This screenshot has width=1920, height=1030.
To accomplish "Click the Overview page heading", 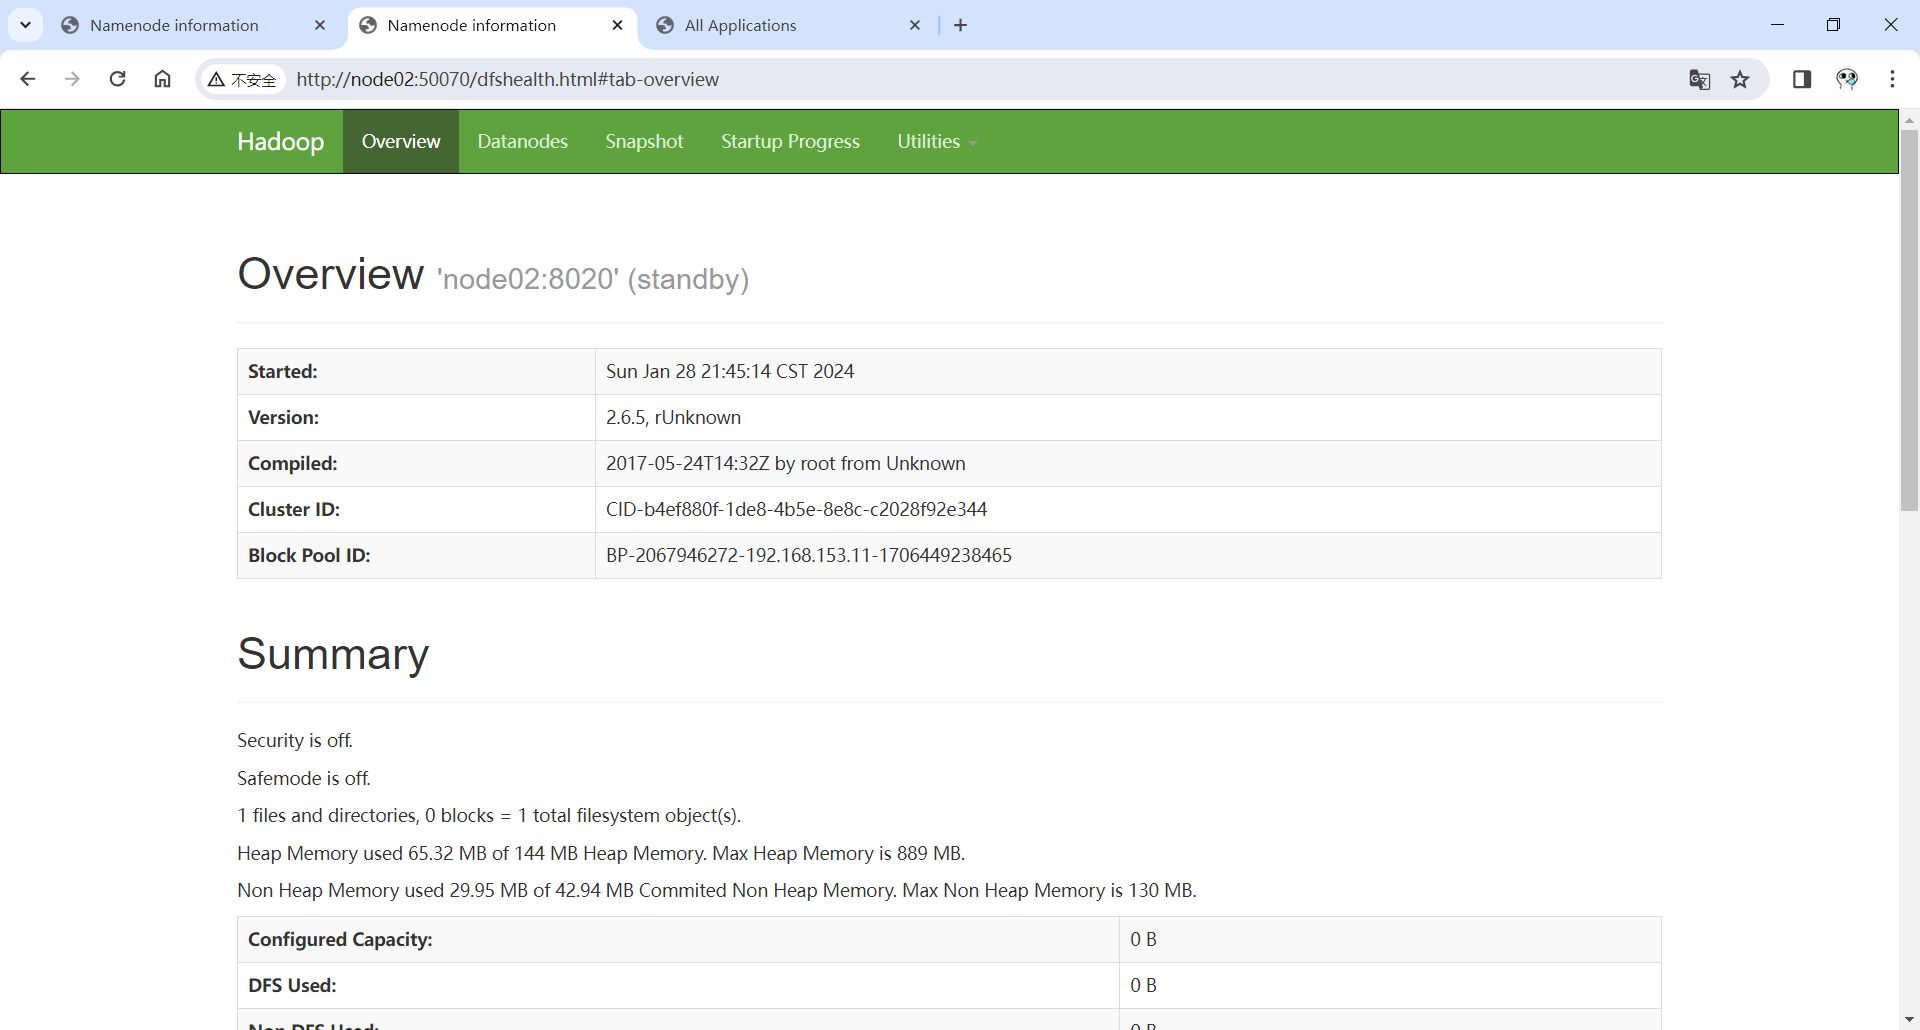I will [x=330, y=274].
